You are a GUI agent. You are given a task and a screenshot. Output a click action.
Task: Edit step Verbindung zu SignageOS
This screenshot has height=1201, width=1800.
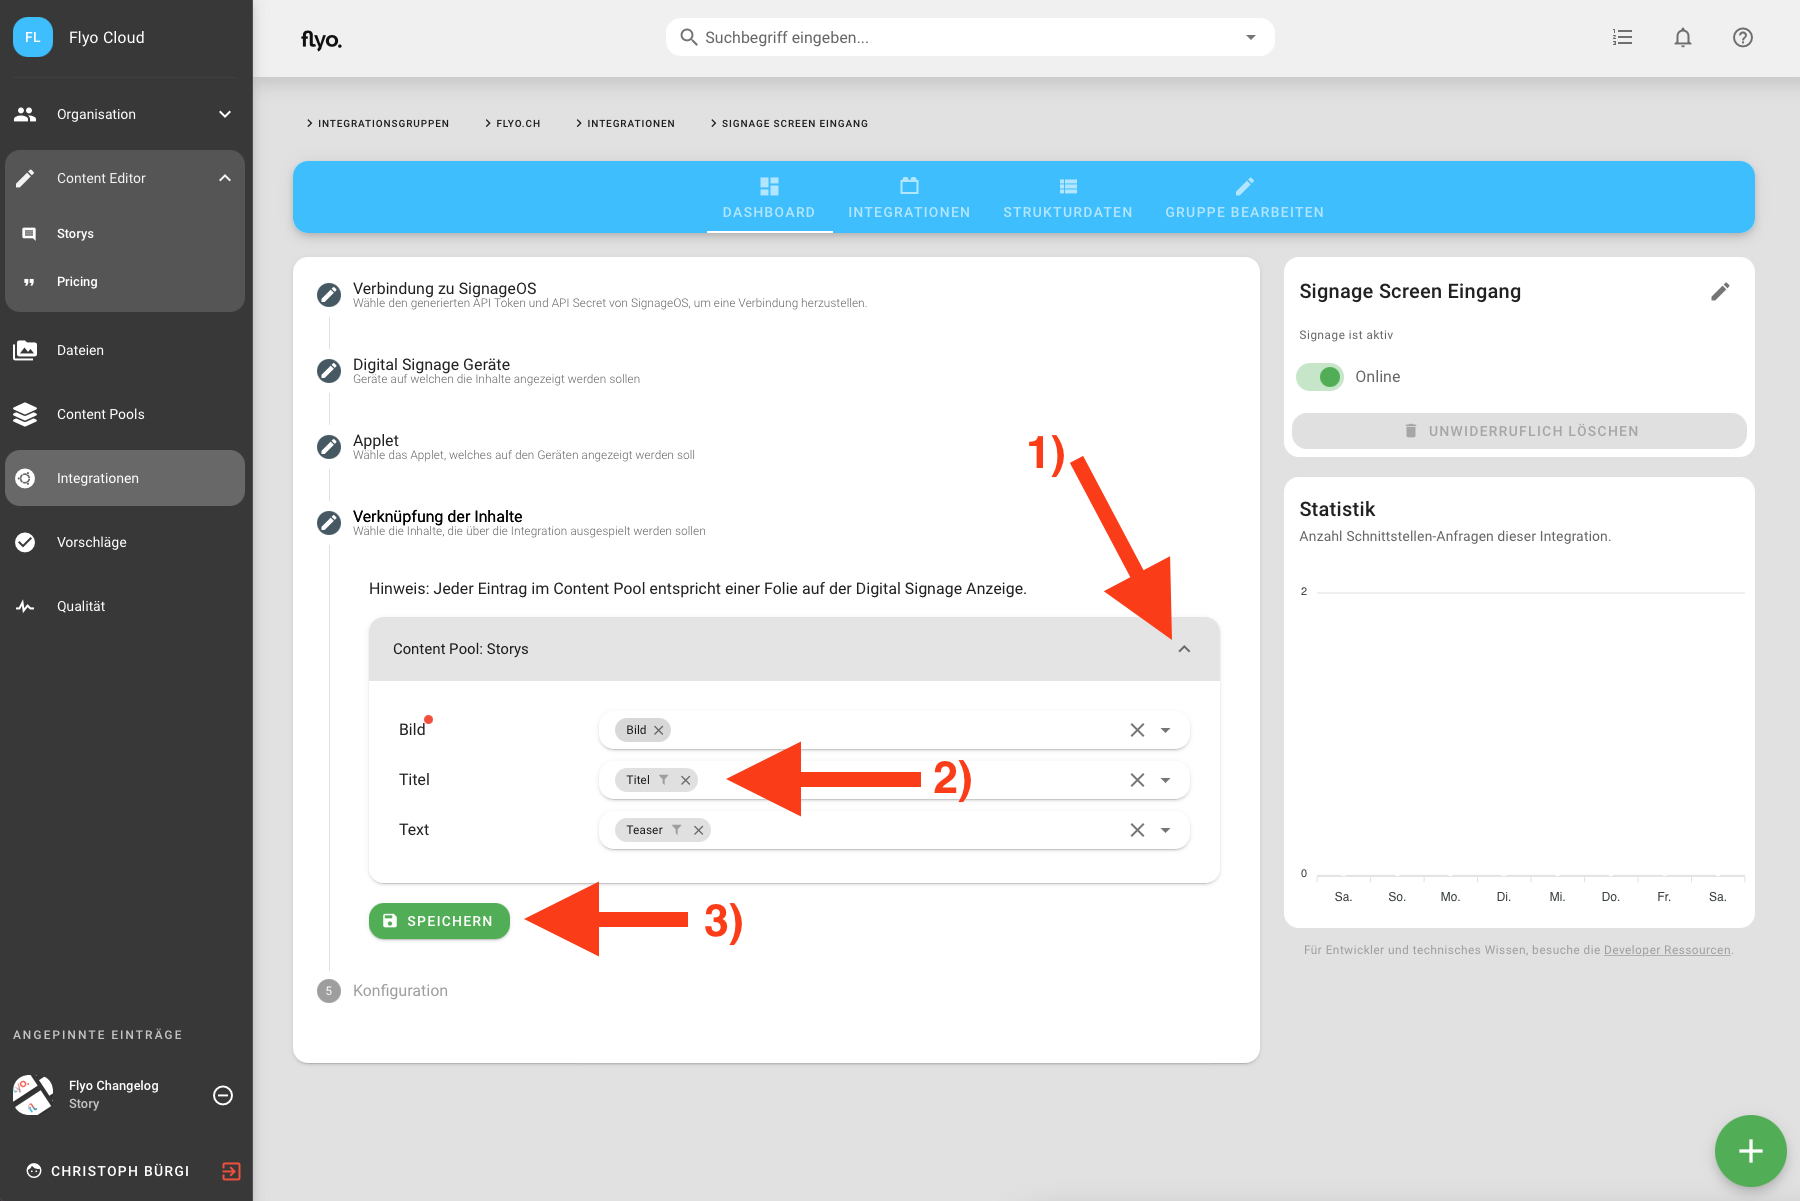(x=329, y=294)
